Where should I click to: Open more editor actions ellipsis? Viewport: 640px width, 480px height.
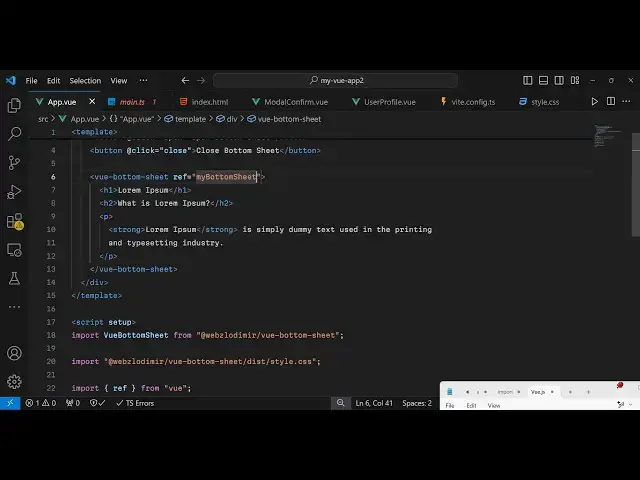[626, 101]
